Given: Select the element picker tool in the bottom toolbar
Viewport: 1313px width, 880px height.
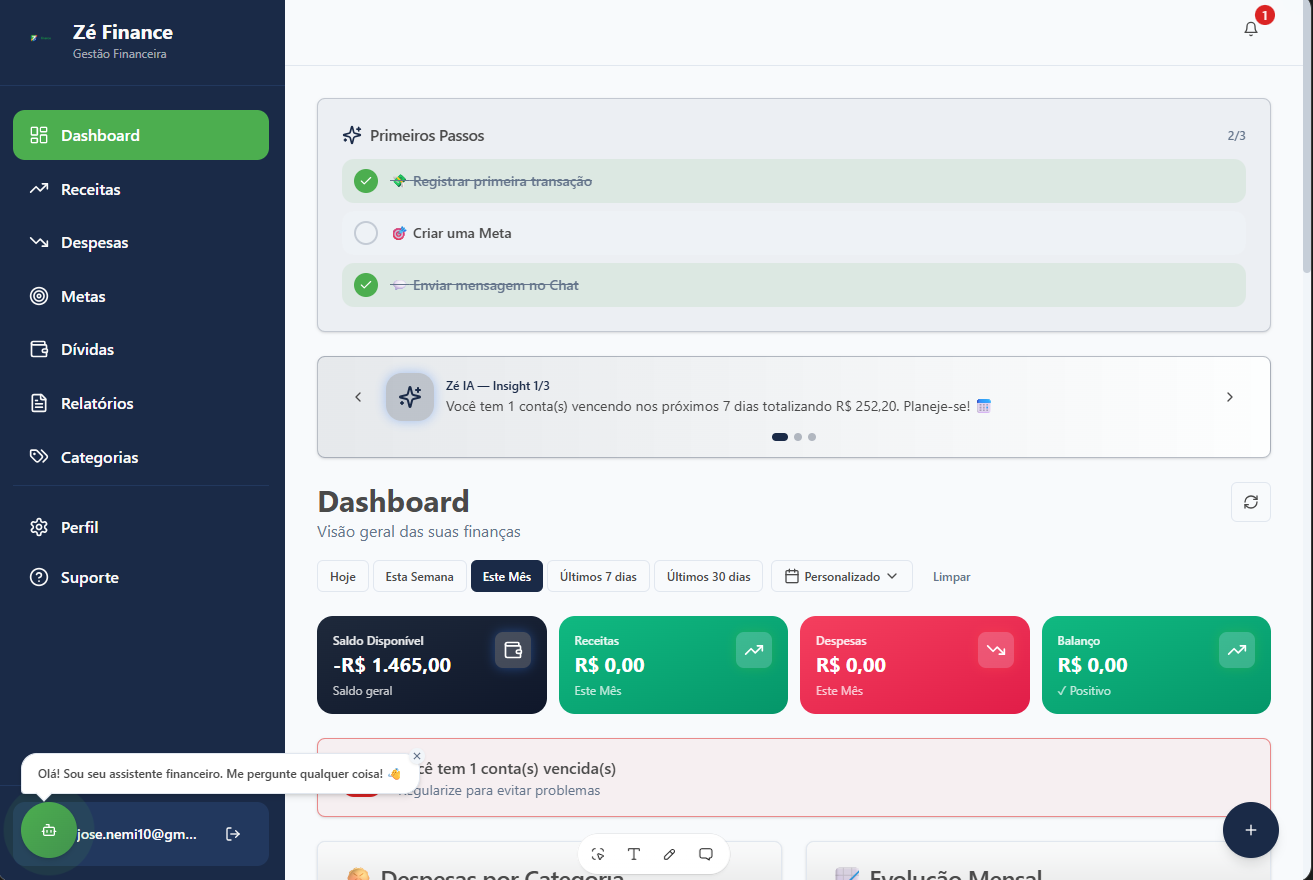Looking at the screenshot, I should [598, 854].
